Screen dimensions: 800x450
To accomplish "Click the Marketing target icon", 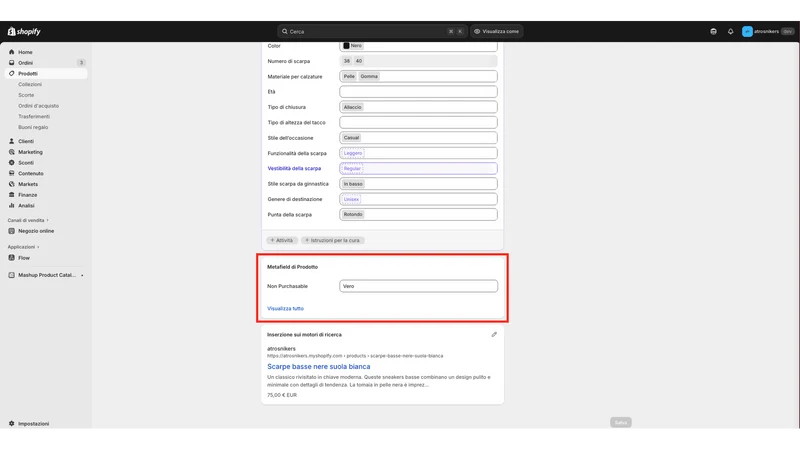I will [x=12, y=152].
